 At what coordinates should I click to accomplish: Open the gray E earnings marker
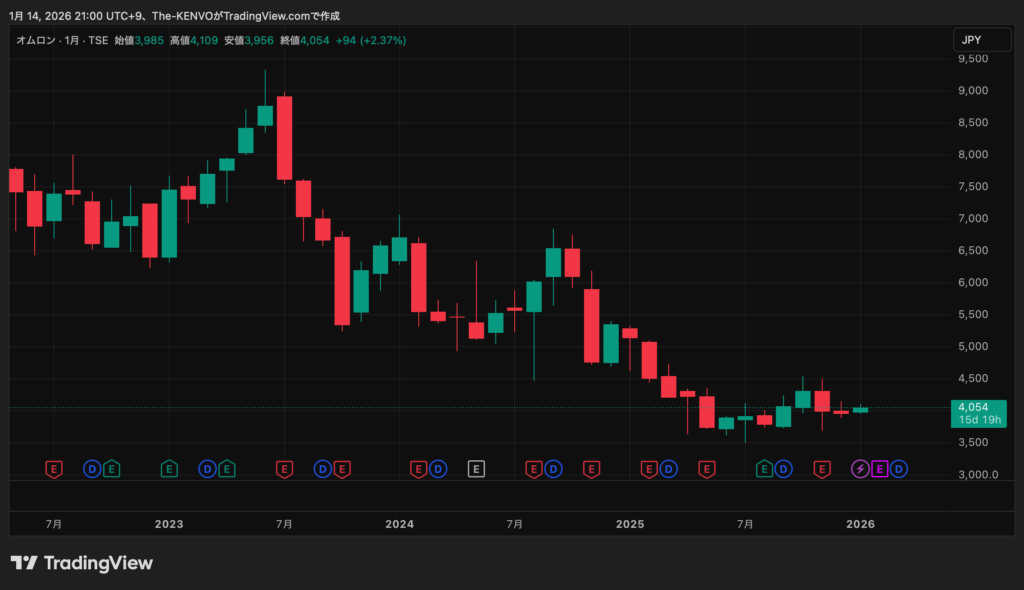pos(476,468)
